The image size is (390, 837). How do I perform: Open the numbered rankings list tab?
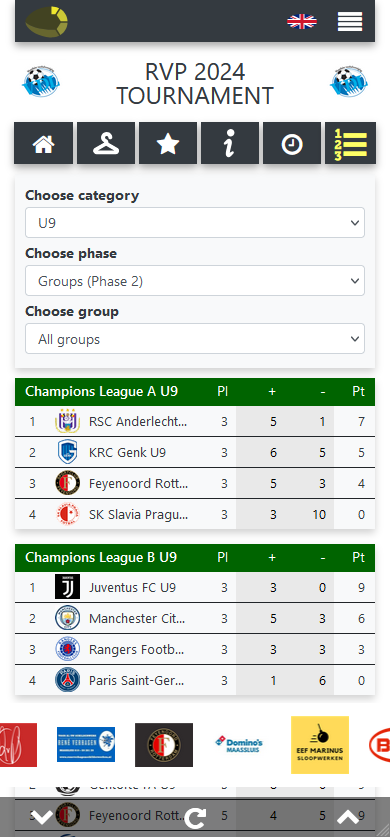[351, 143]
